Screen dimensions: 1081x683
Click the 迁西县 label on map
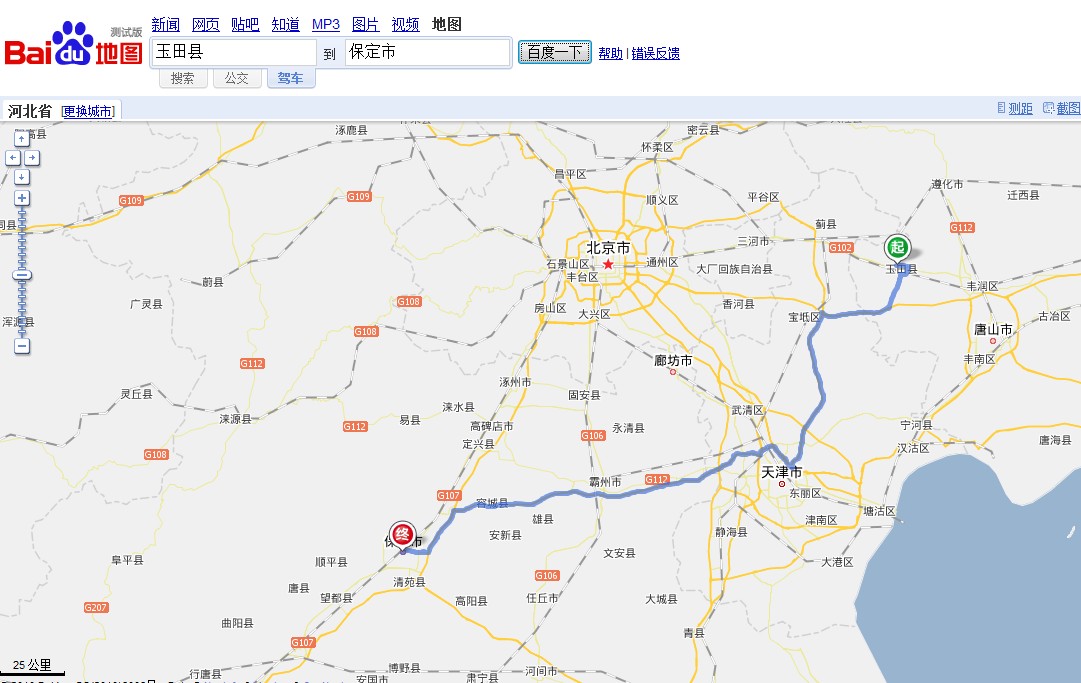(1023, 195)
